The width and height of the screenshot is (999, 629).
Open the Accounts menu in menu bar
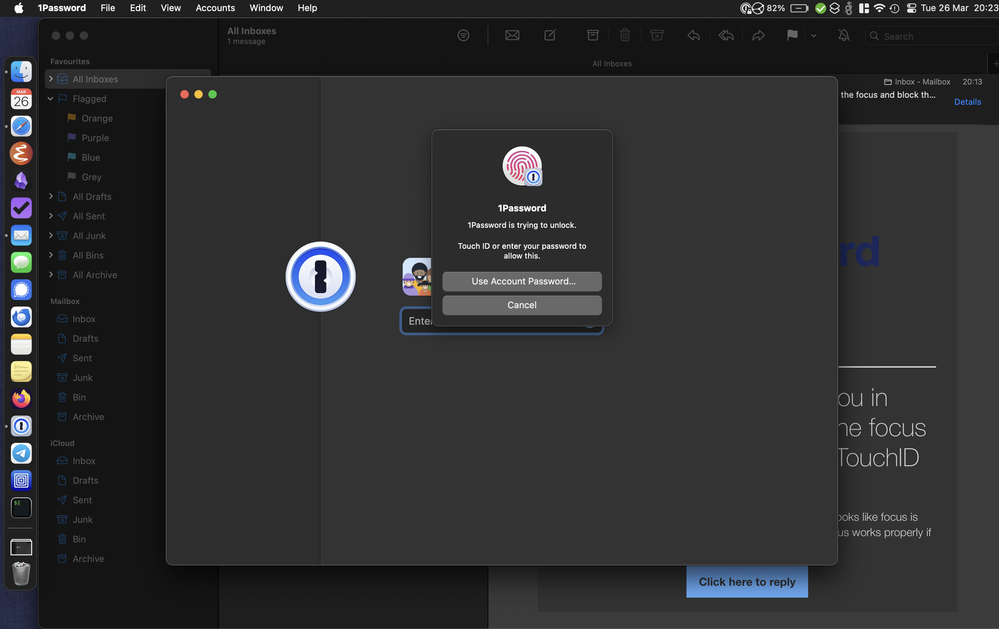pos(215,8)
